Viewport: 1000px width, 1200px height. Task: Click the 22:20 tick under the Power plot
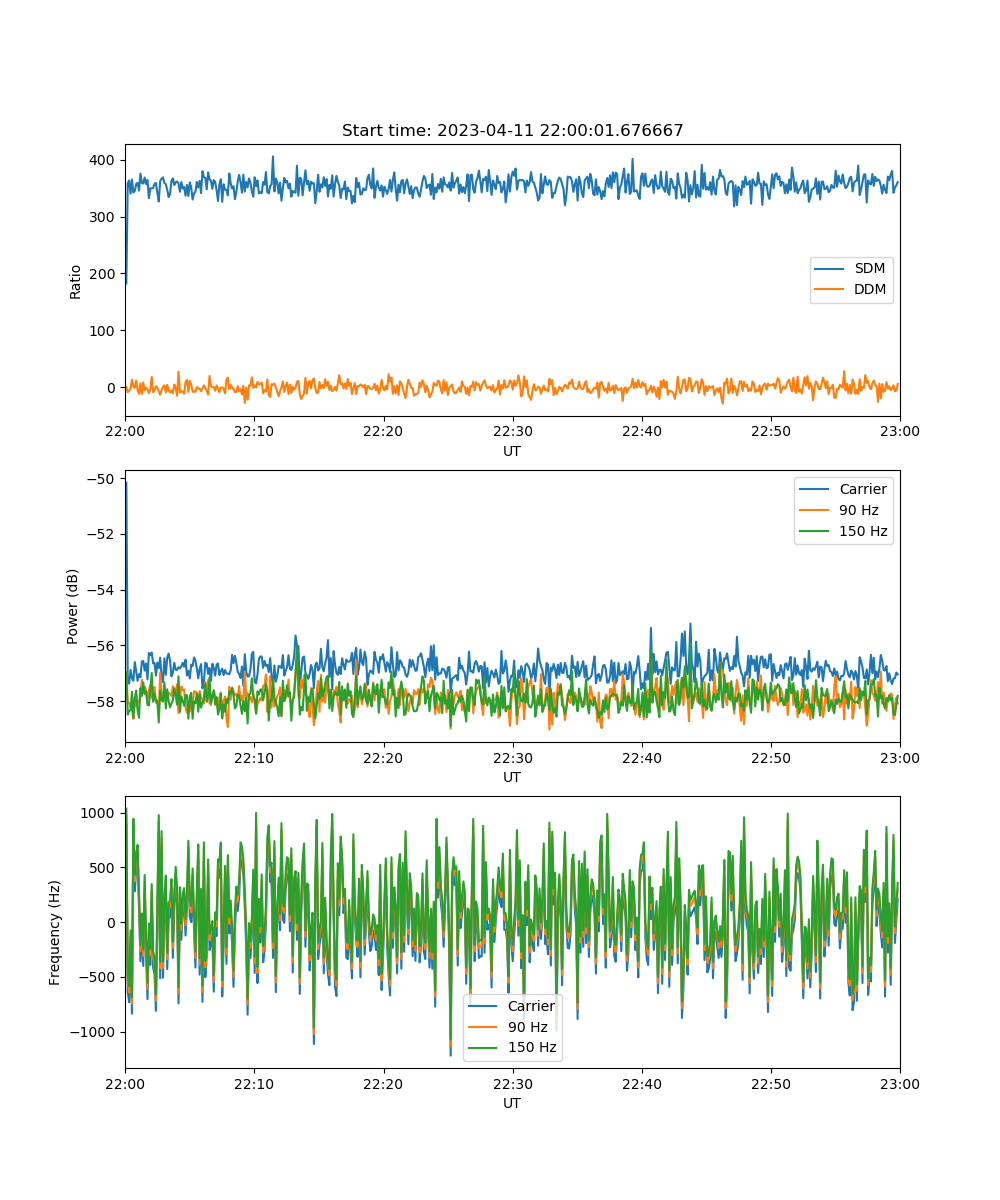click(x=383, y=757)
